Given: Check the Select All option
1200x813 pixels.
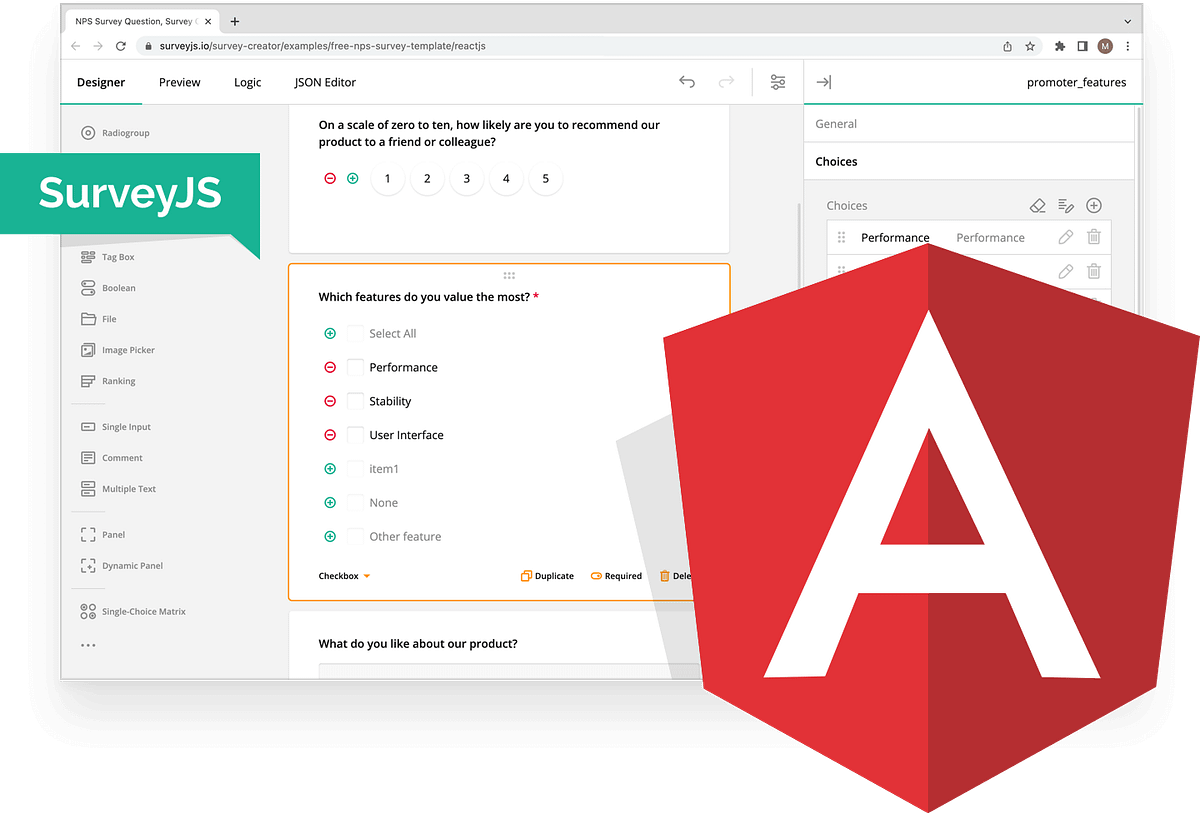Looking at the screenshot, I should coord(355,333).
